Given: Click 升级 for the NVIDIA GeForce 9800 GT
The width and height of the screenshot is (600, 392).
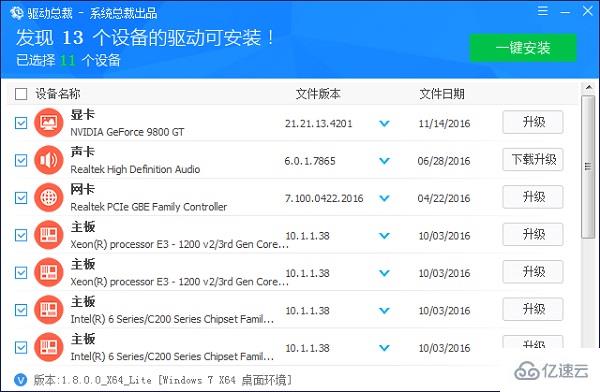Looking at the screenshot, I should pos(533,122).
